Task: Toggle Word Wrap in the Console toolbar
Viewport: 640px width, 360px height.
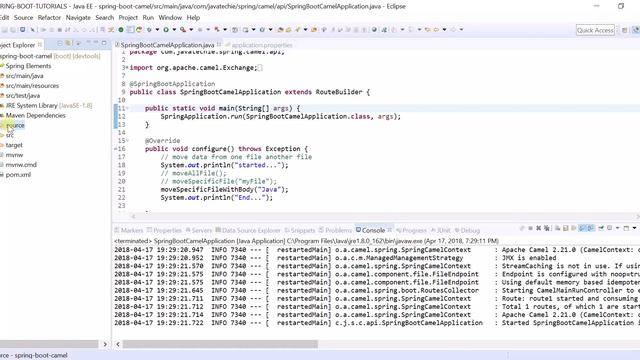Action: point(573,228)
